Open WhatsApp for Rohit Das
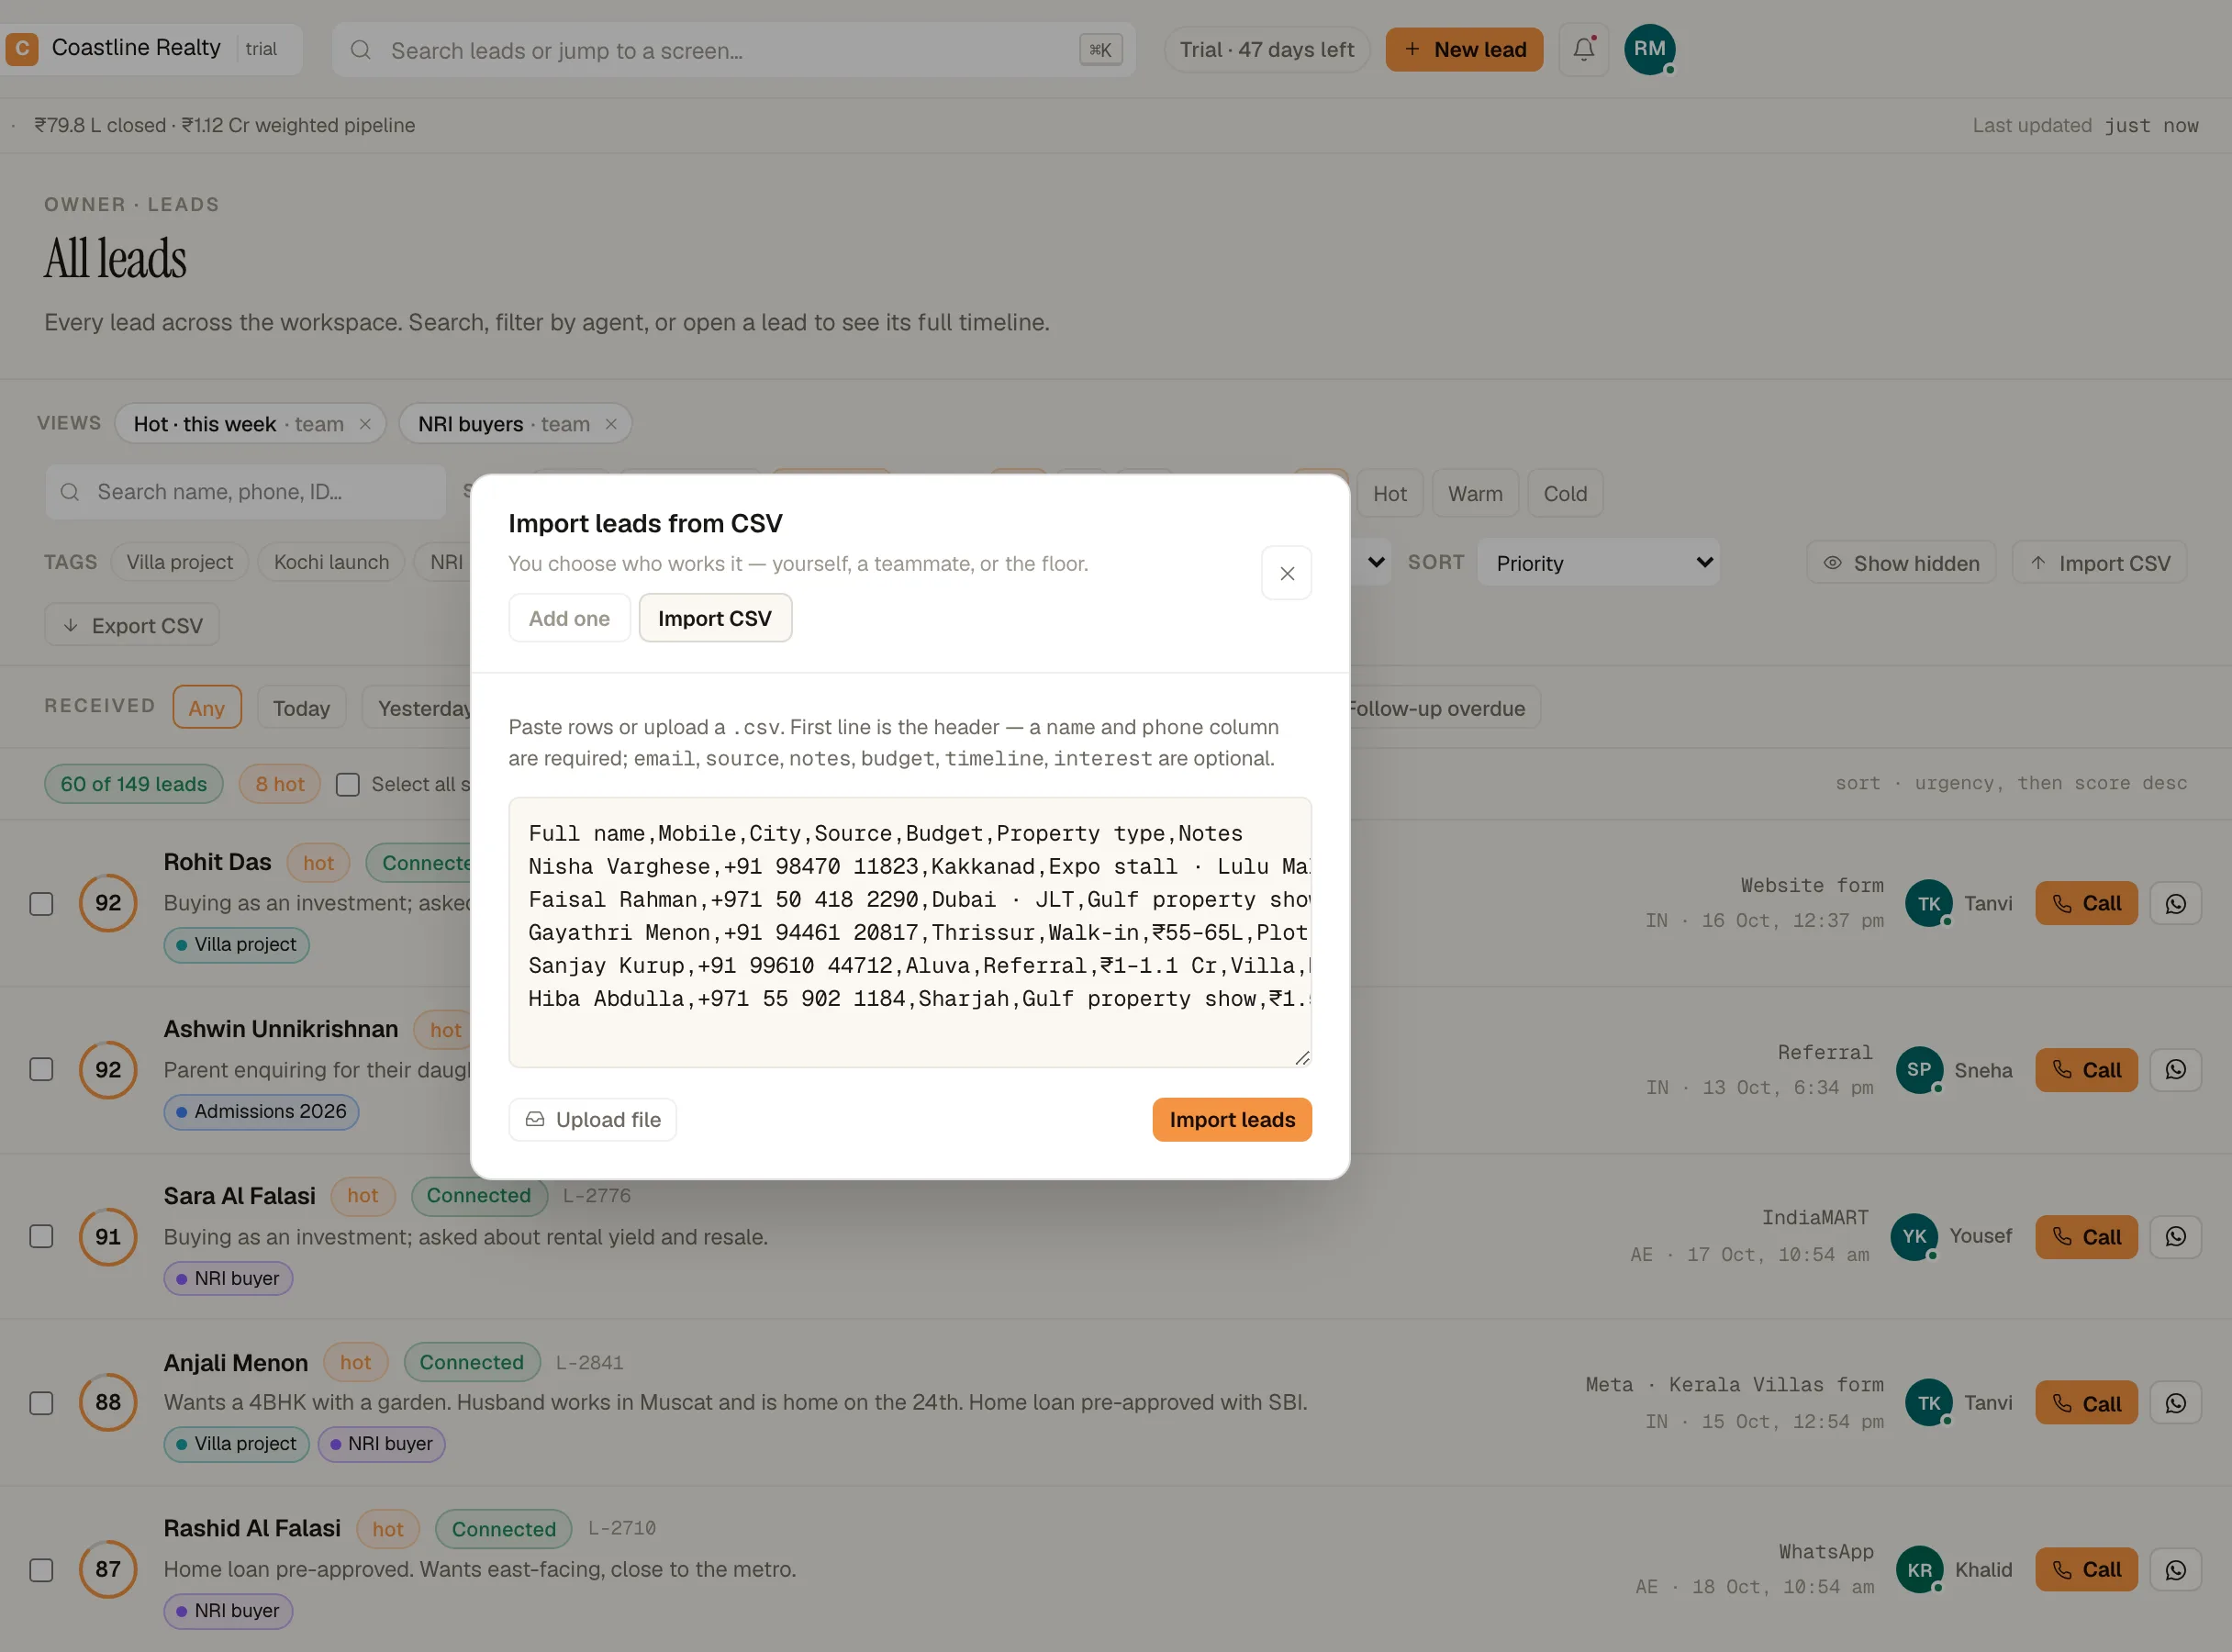Image resolution: width=2232 pixels, height=1652 pixels. coord(2176,903)
